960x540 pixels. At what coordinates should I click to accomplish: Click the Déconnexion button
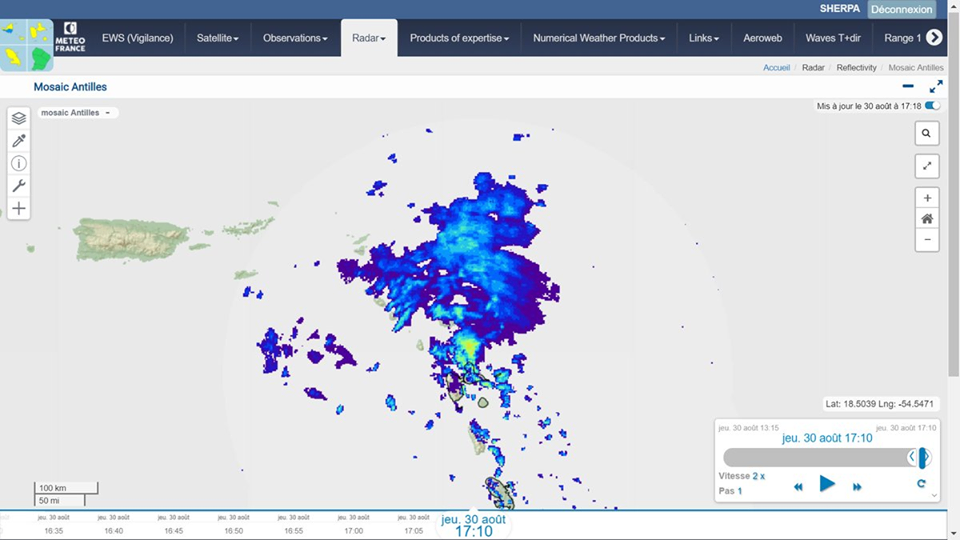pyautogui.click(x=901, y=9)
